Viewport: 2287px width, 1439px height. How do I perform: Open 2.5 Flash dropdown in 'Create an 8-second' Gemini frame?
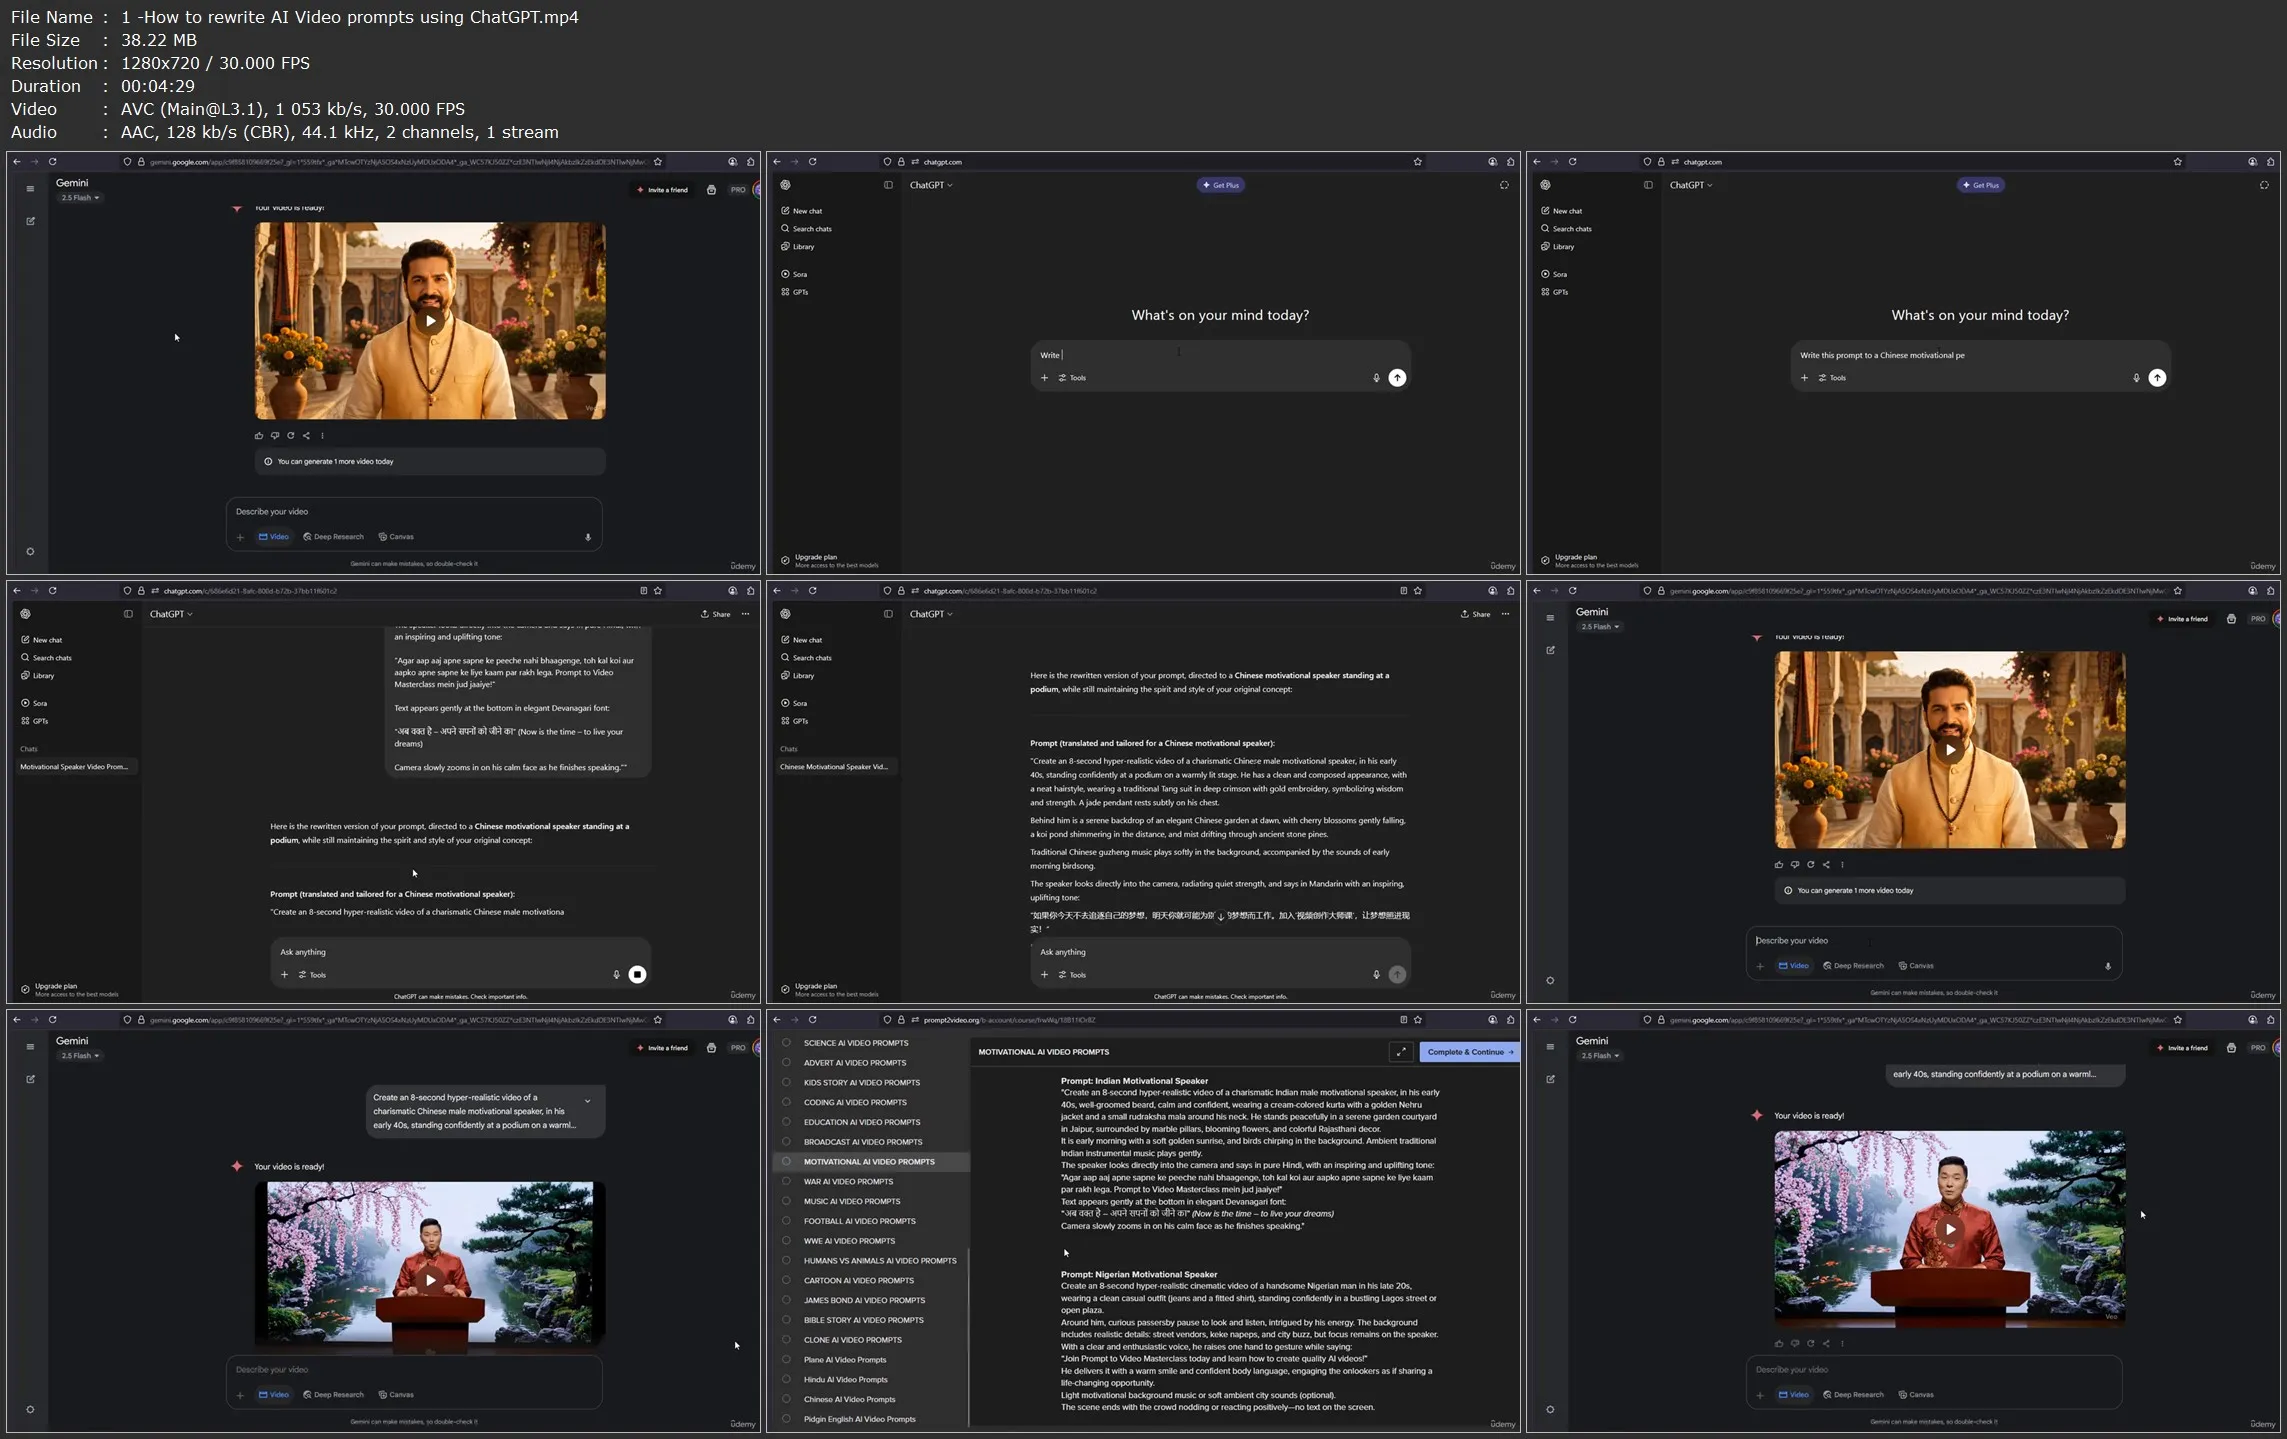point(80,1056)
